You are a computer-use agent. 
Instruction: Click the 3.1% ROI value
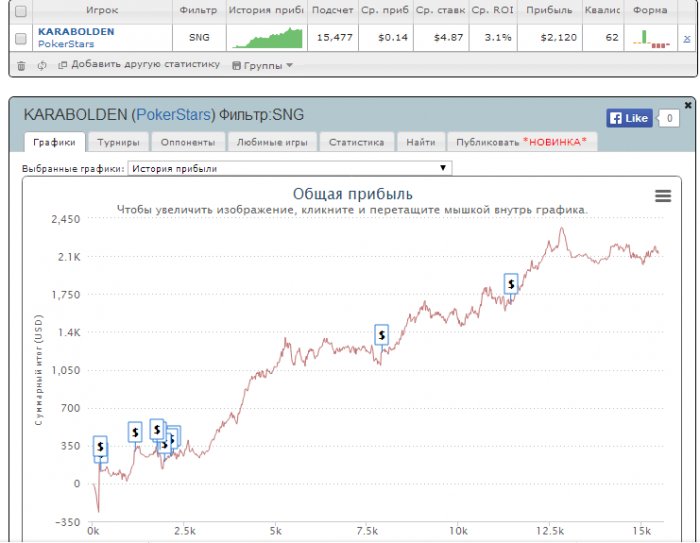coord(498,38)
